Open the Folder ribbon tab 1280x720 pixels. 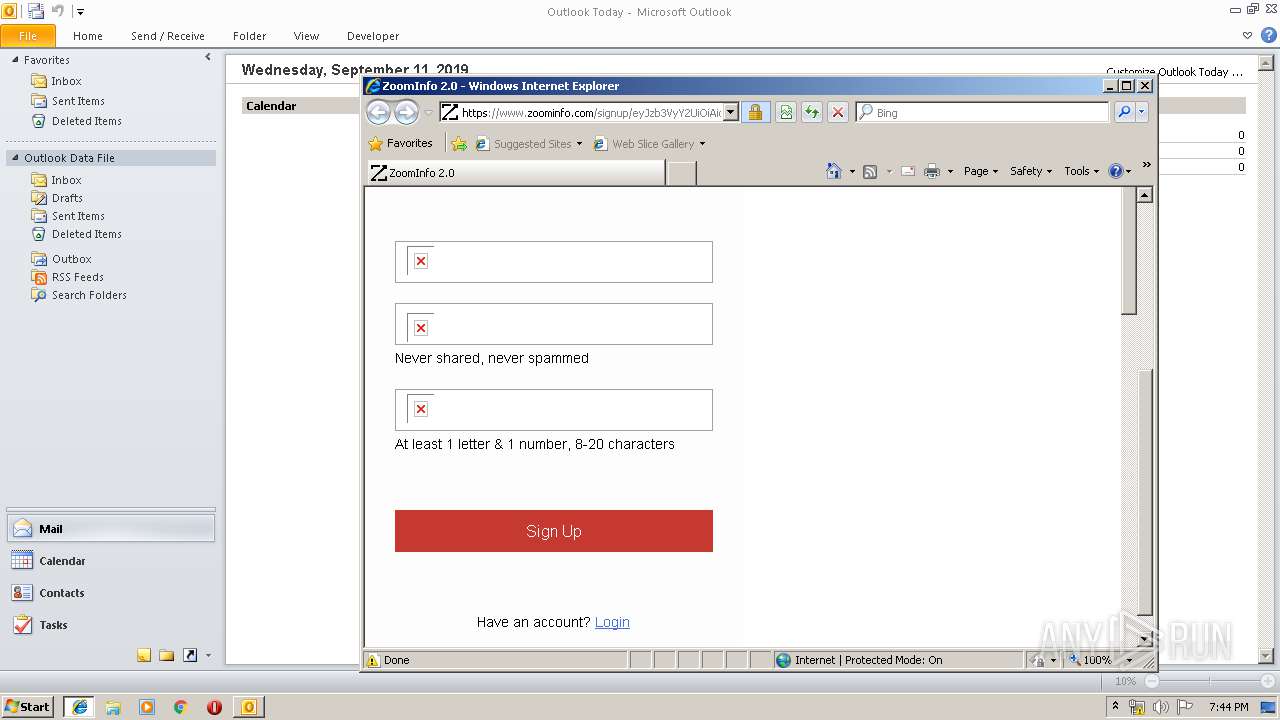coord(250,36)
